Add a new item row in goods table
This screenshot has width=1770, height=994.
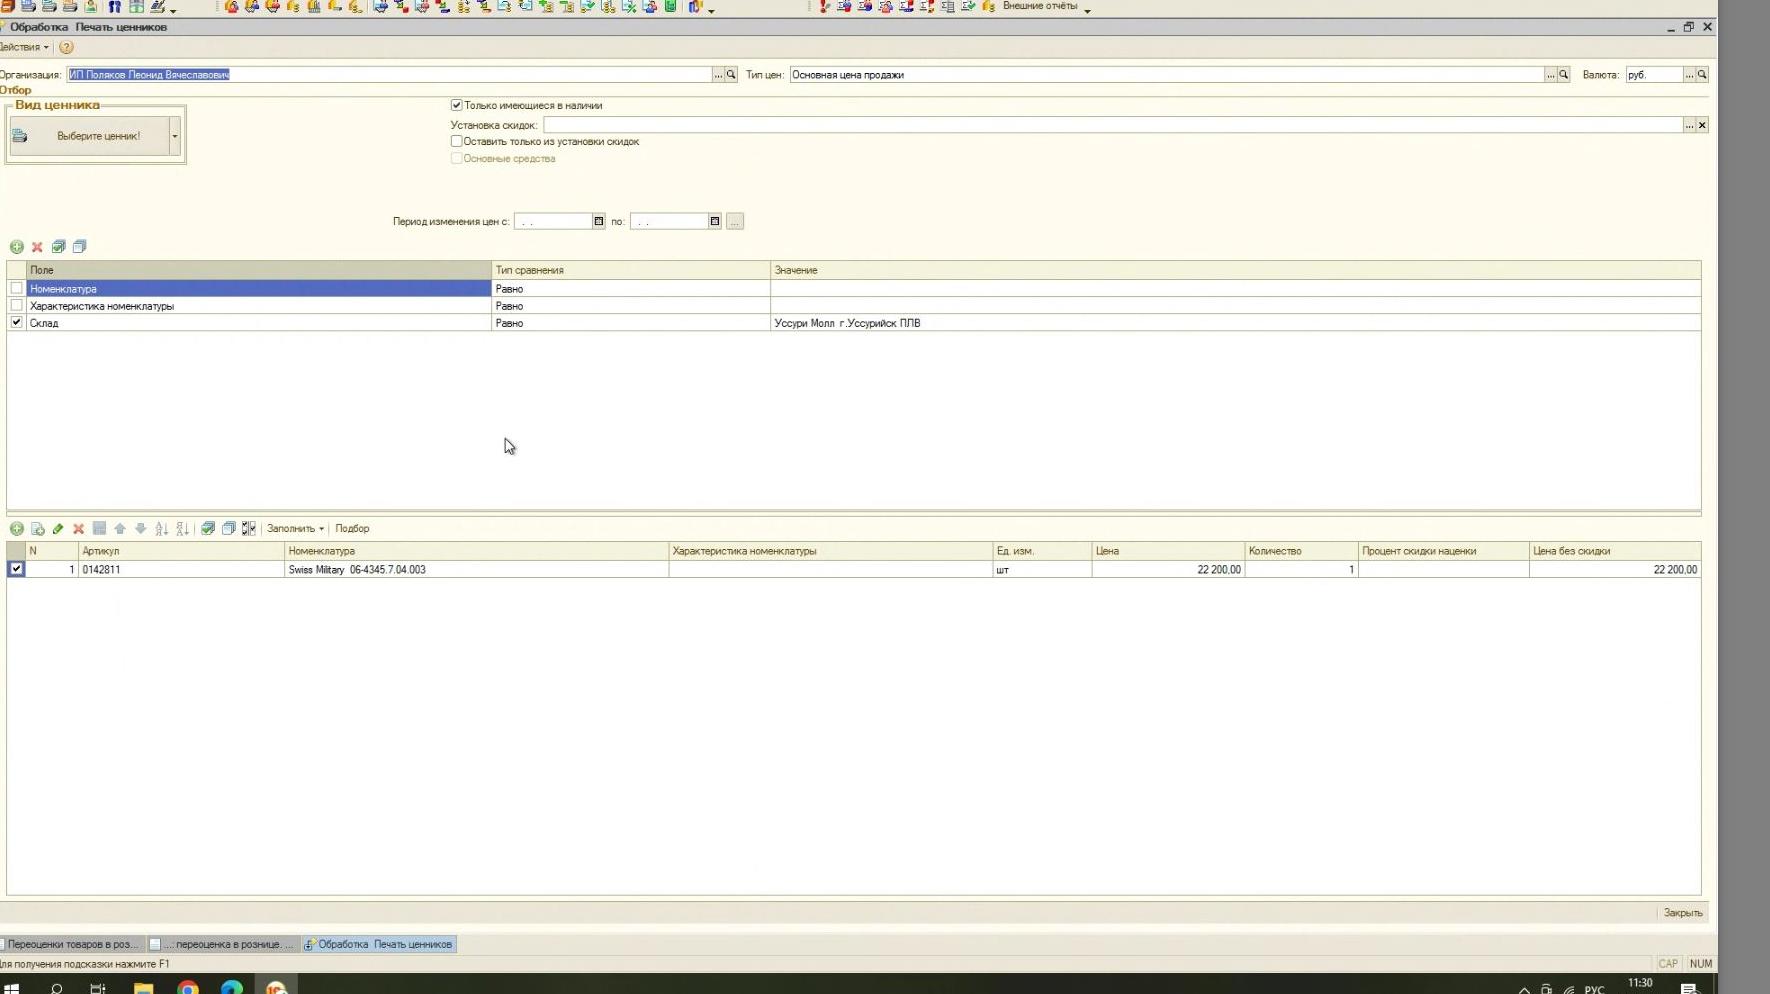pyautogui.click(x=17, y=529)
